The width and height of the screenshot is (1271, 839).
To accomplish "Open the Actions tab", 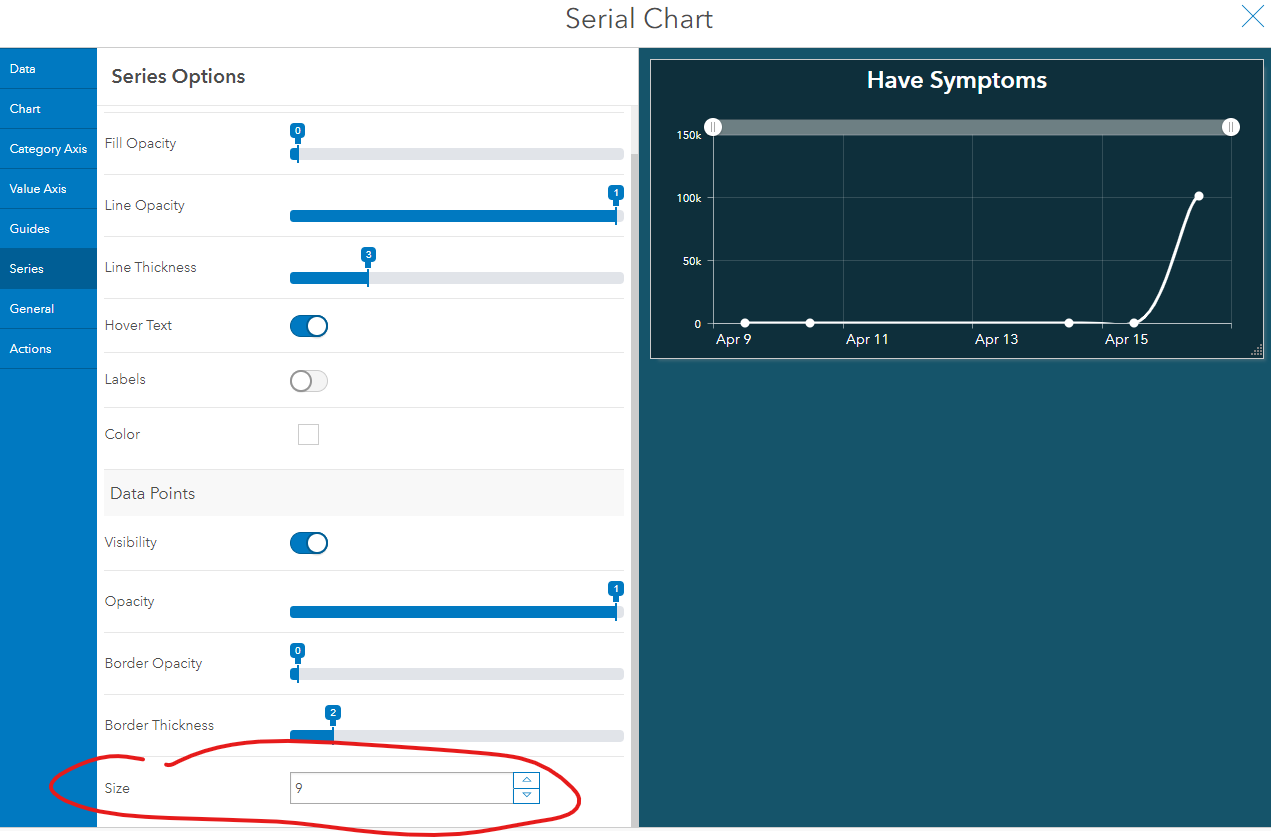I will (30, 349).
